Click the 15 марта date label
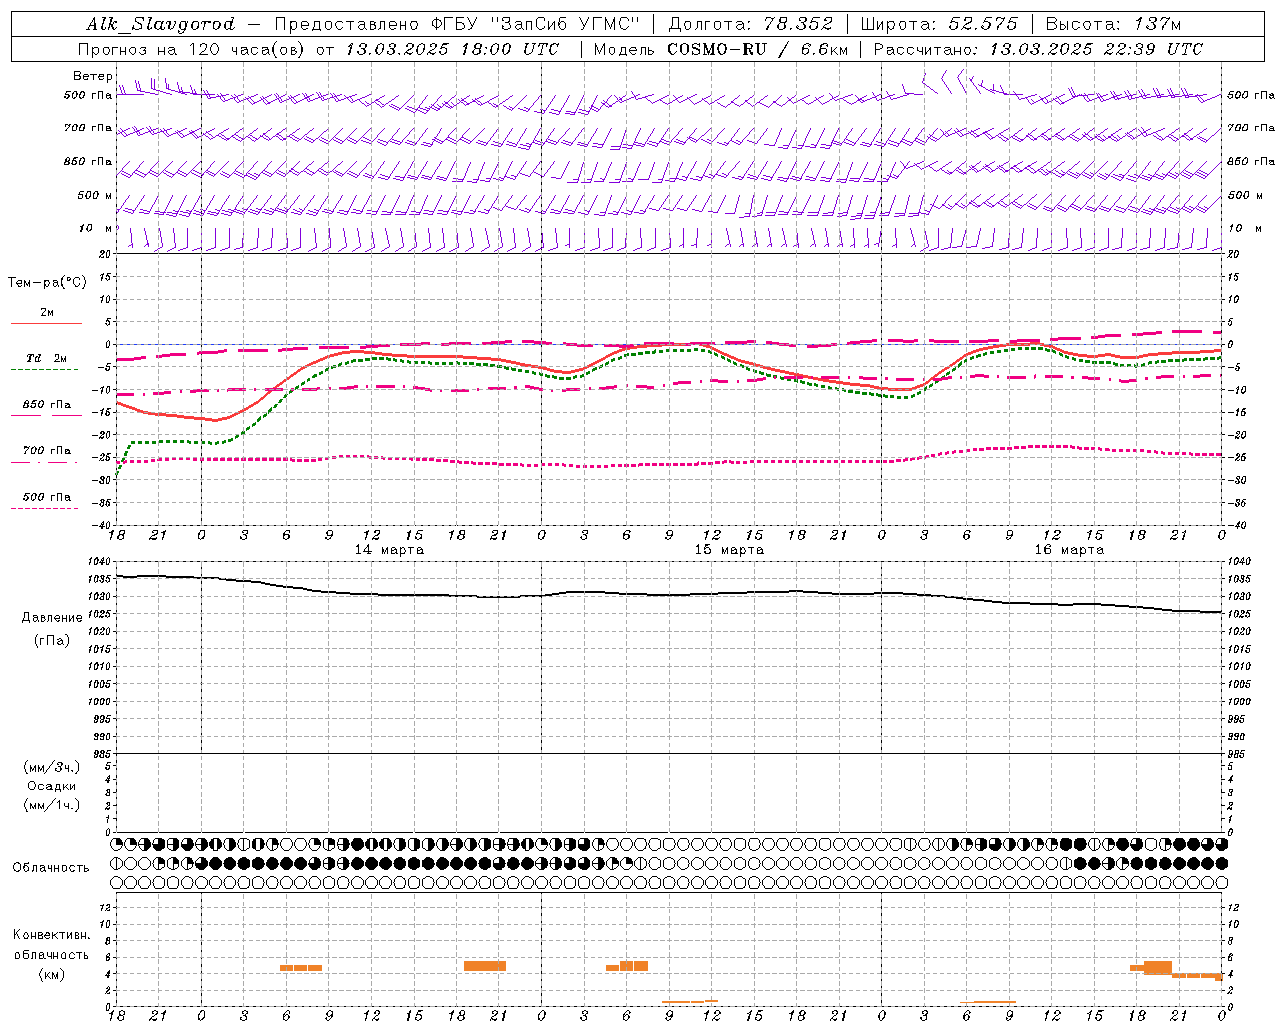1280x1024 pixels. tap(730, 550)
